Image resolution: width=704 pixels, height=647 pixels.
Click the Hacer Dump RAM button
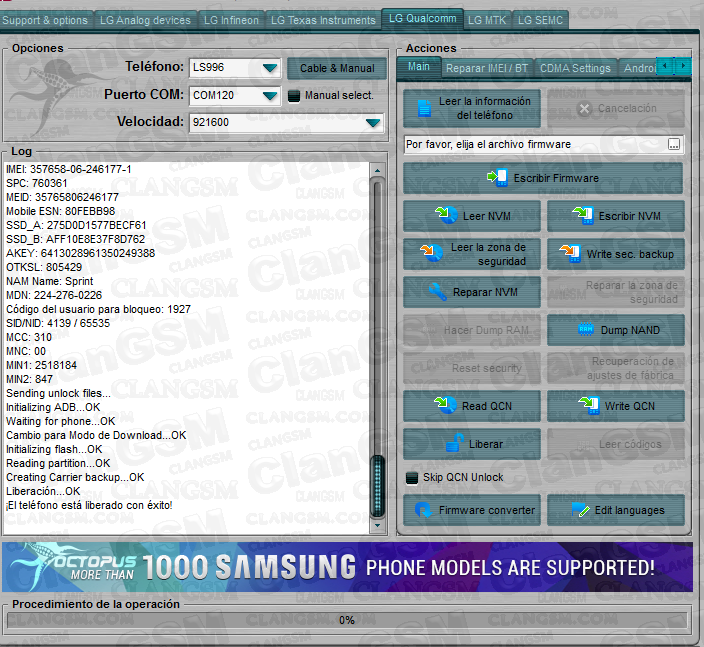pos(472,330)
